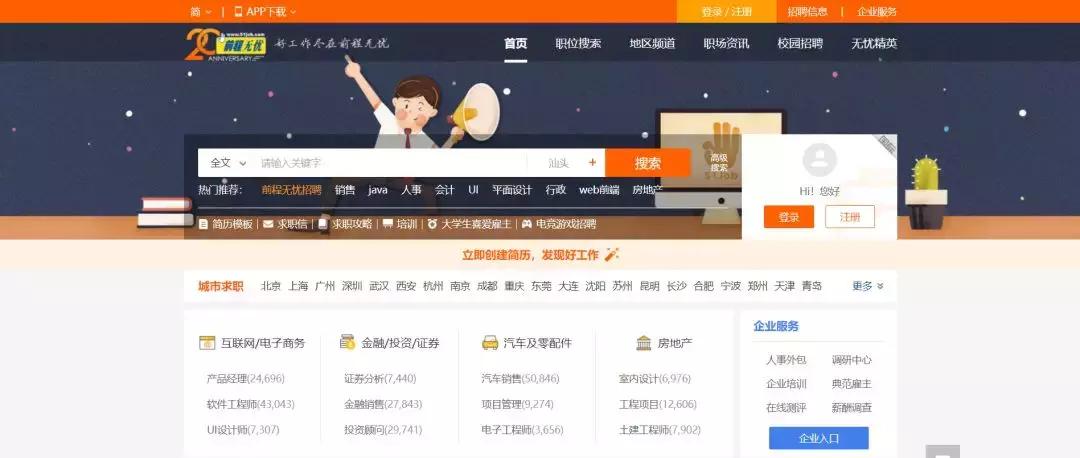This screenshot has width=1080, height=458.
Task: Click 在线测评 under 企业服务
Action: [786, 408]
